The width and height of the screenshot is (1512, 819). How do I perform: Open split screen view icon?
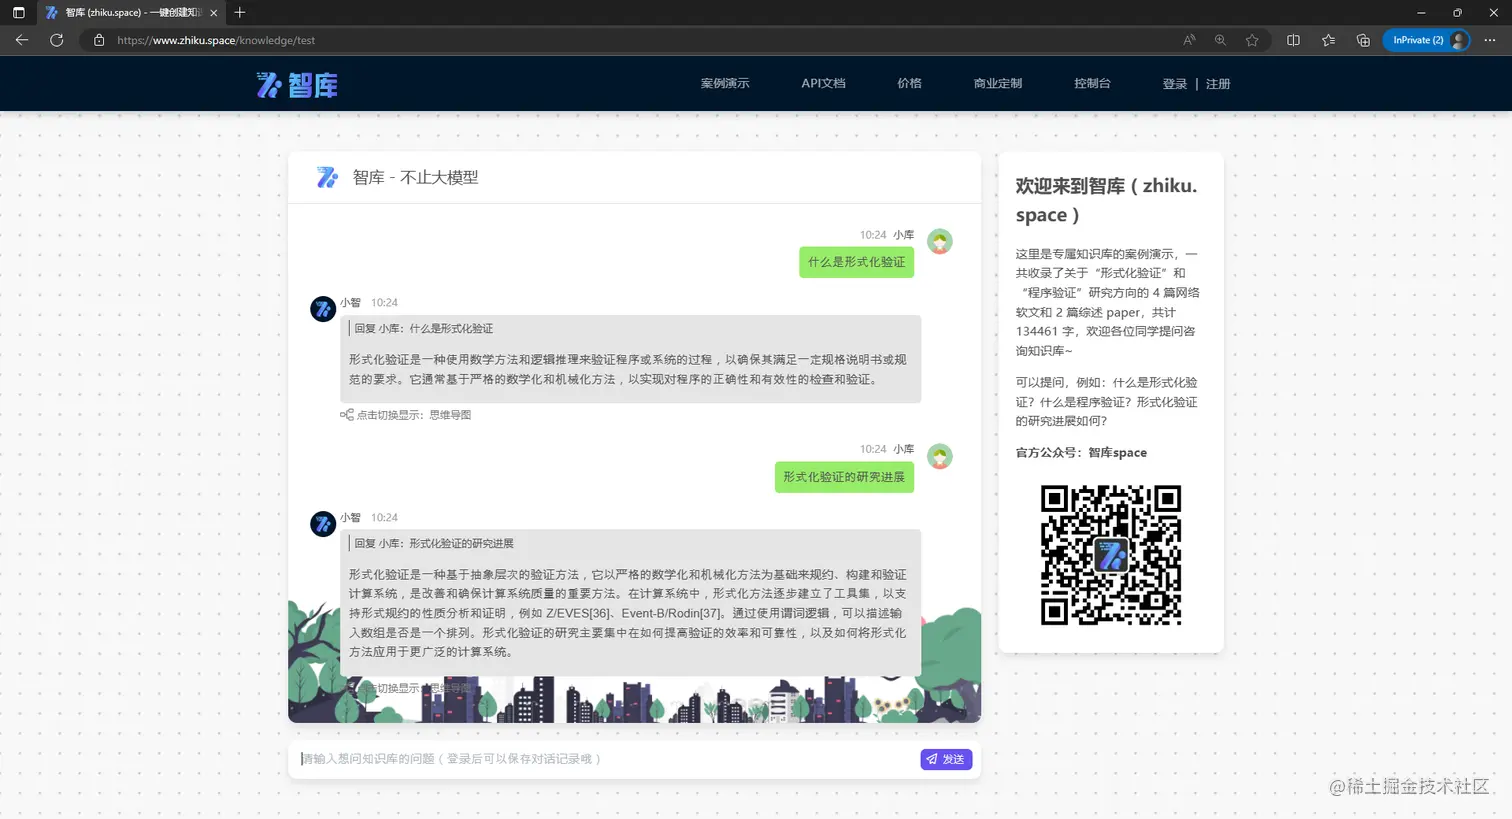click(x=1293, y=40)
